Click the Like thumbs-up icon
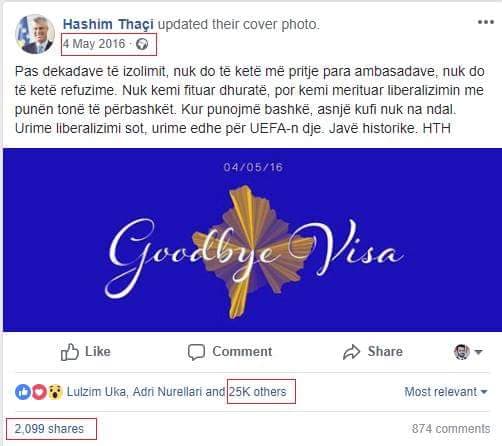This screenshot has height=446, width=502. point(69,352)
